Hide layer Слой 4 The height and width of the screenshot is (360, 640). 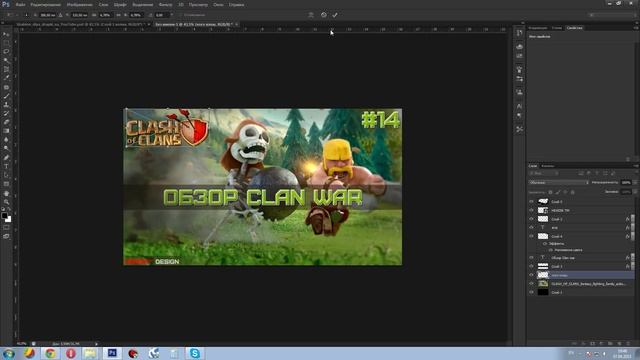[x=531, y=236]
